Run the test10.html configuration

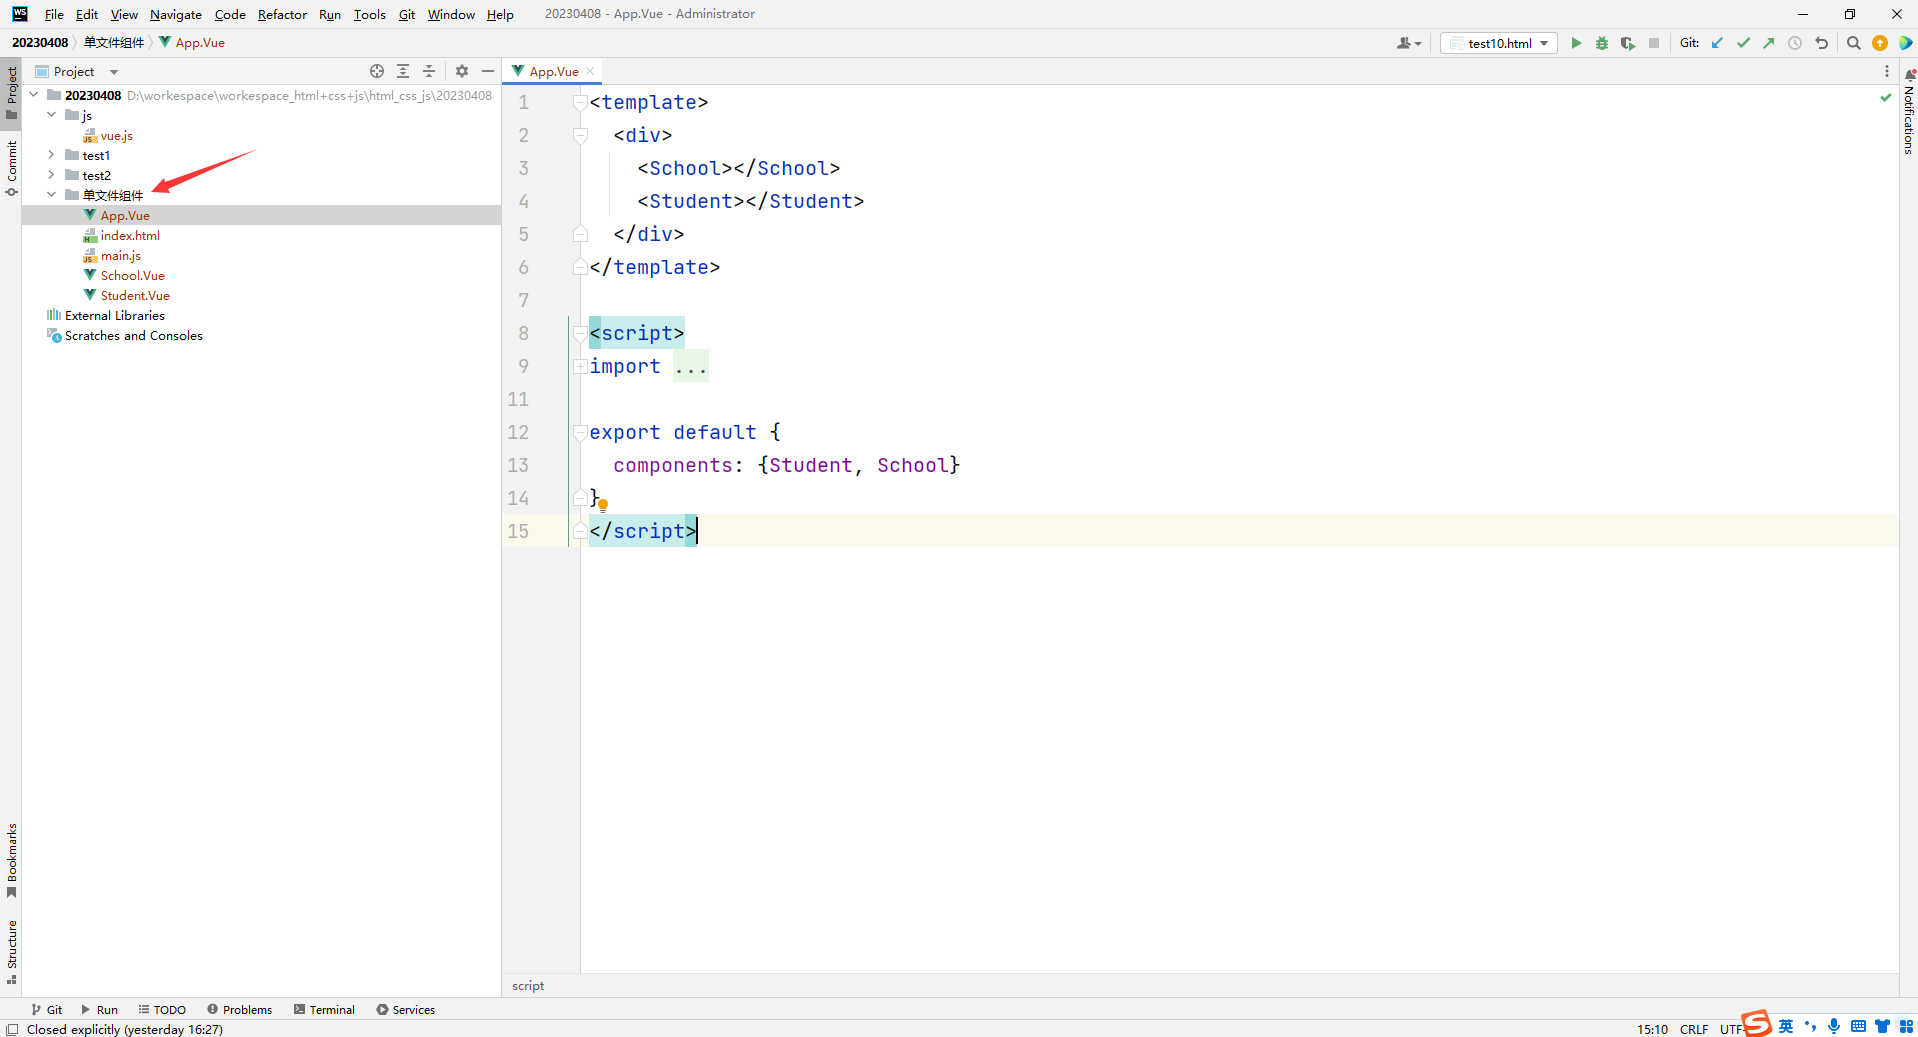pos(1576,43)
